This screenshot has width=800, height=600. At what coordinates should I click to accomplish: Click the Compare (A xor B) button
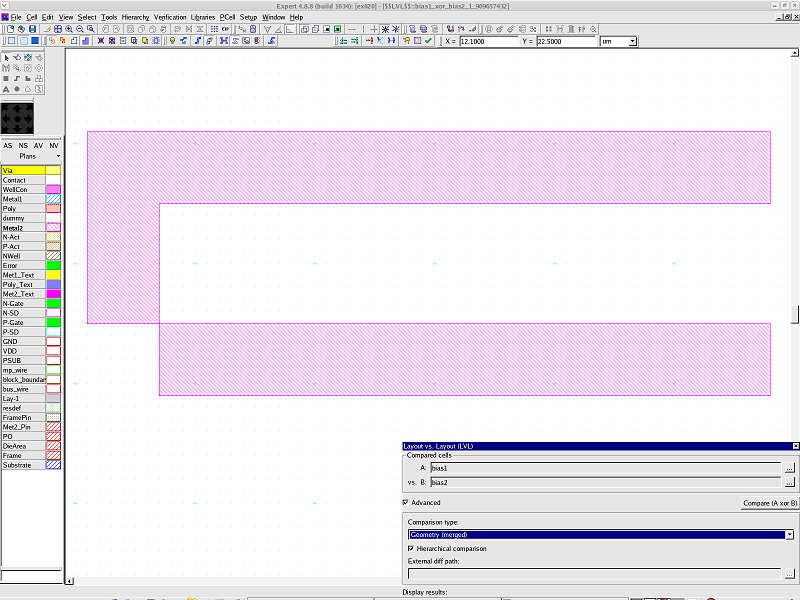(769, 503)
